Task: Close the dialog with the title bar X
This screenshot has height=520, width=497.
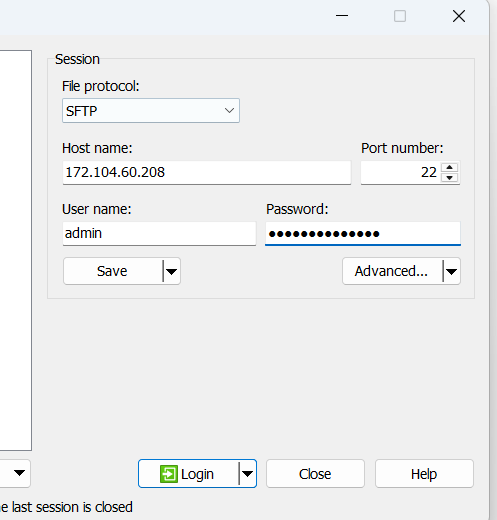Action: click(459, 16)
